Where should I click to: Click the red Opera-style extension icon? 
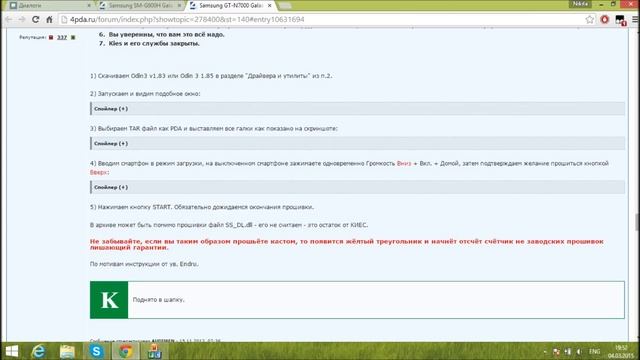(x=605, y=19)
